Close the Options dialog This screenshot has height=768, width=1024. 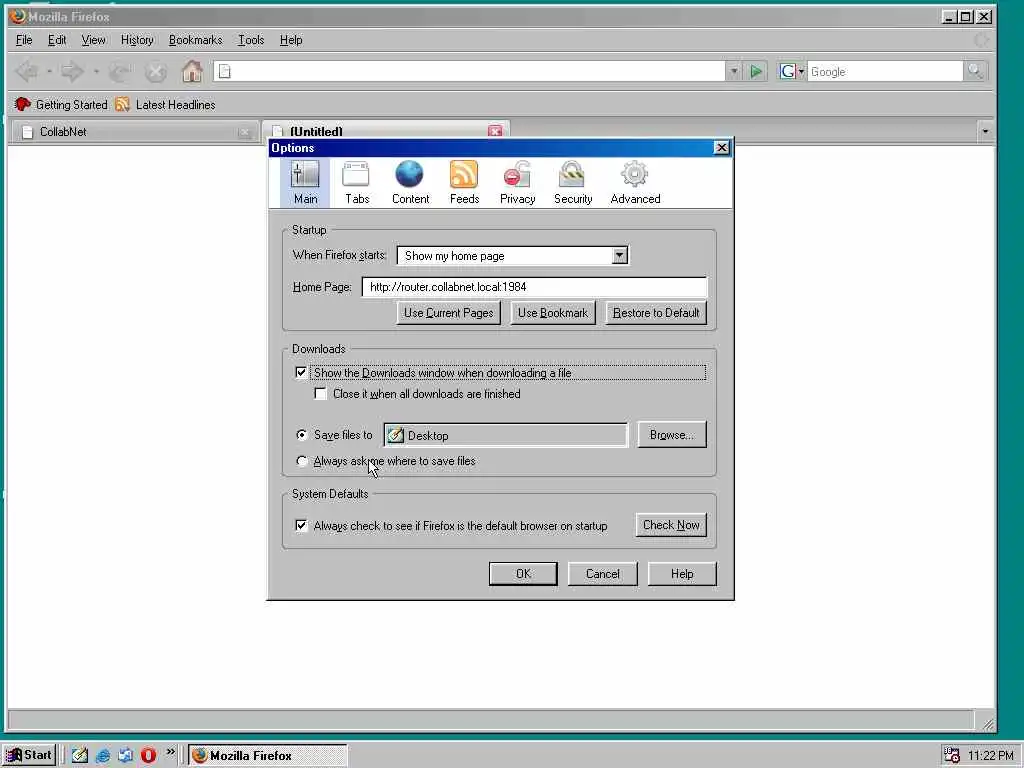tap(721, 148)
